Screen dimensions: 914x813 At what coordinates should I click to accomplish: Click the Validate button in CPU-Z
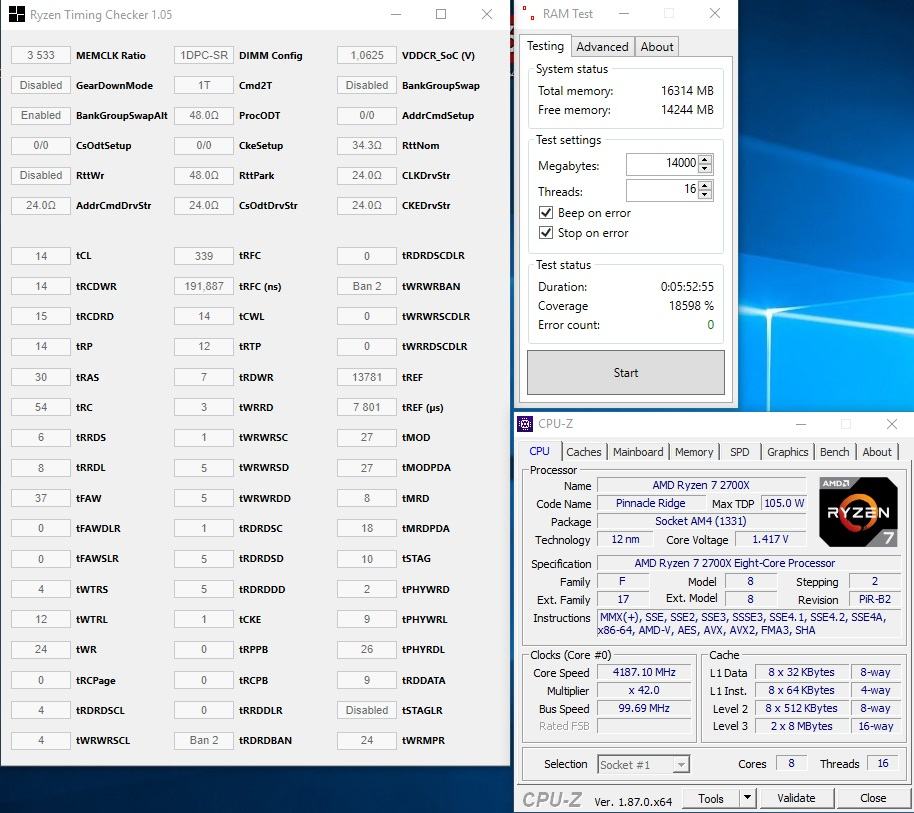(796, 798)
